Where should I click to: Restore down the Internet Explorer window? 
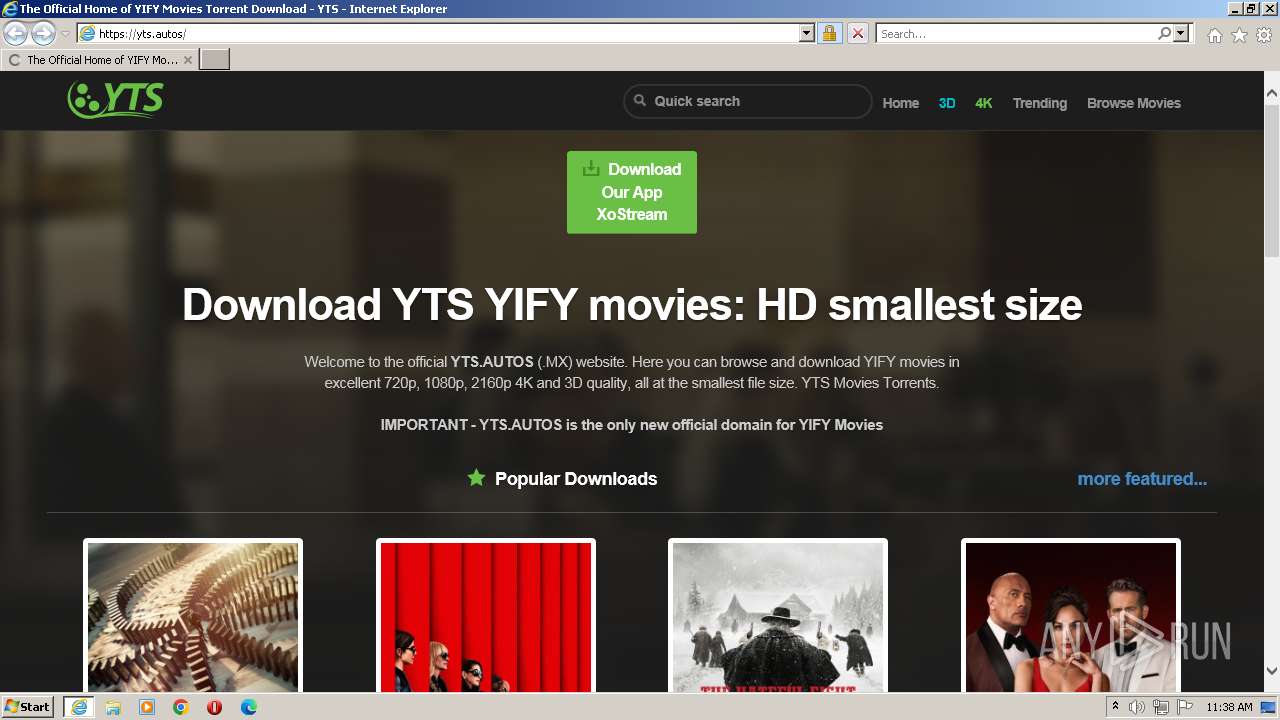[x=1251, y=8]
